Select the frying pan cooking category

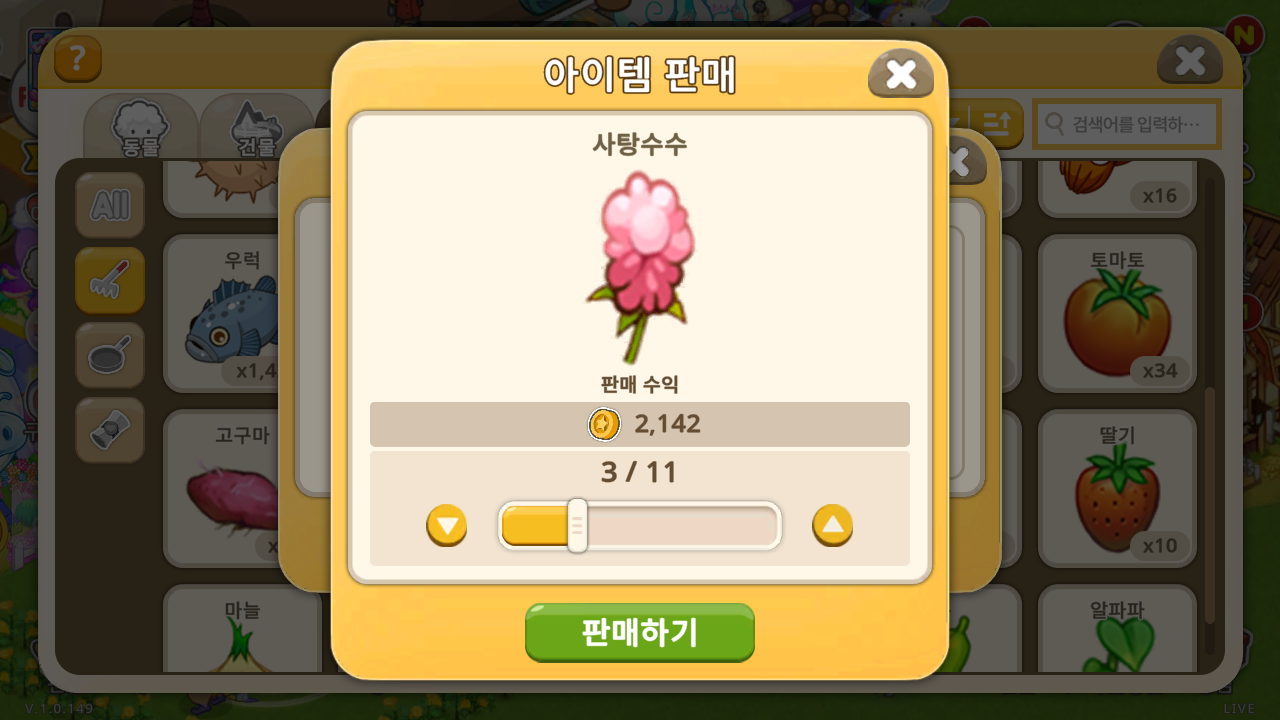(x=110, y=355)
